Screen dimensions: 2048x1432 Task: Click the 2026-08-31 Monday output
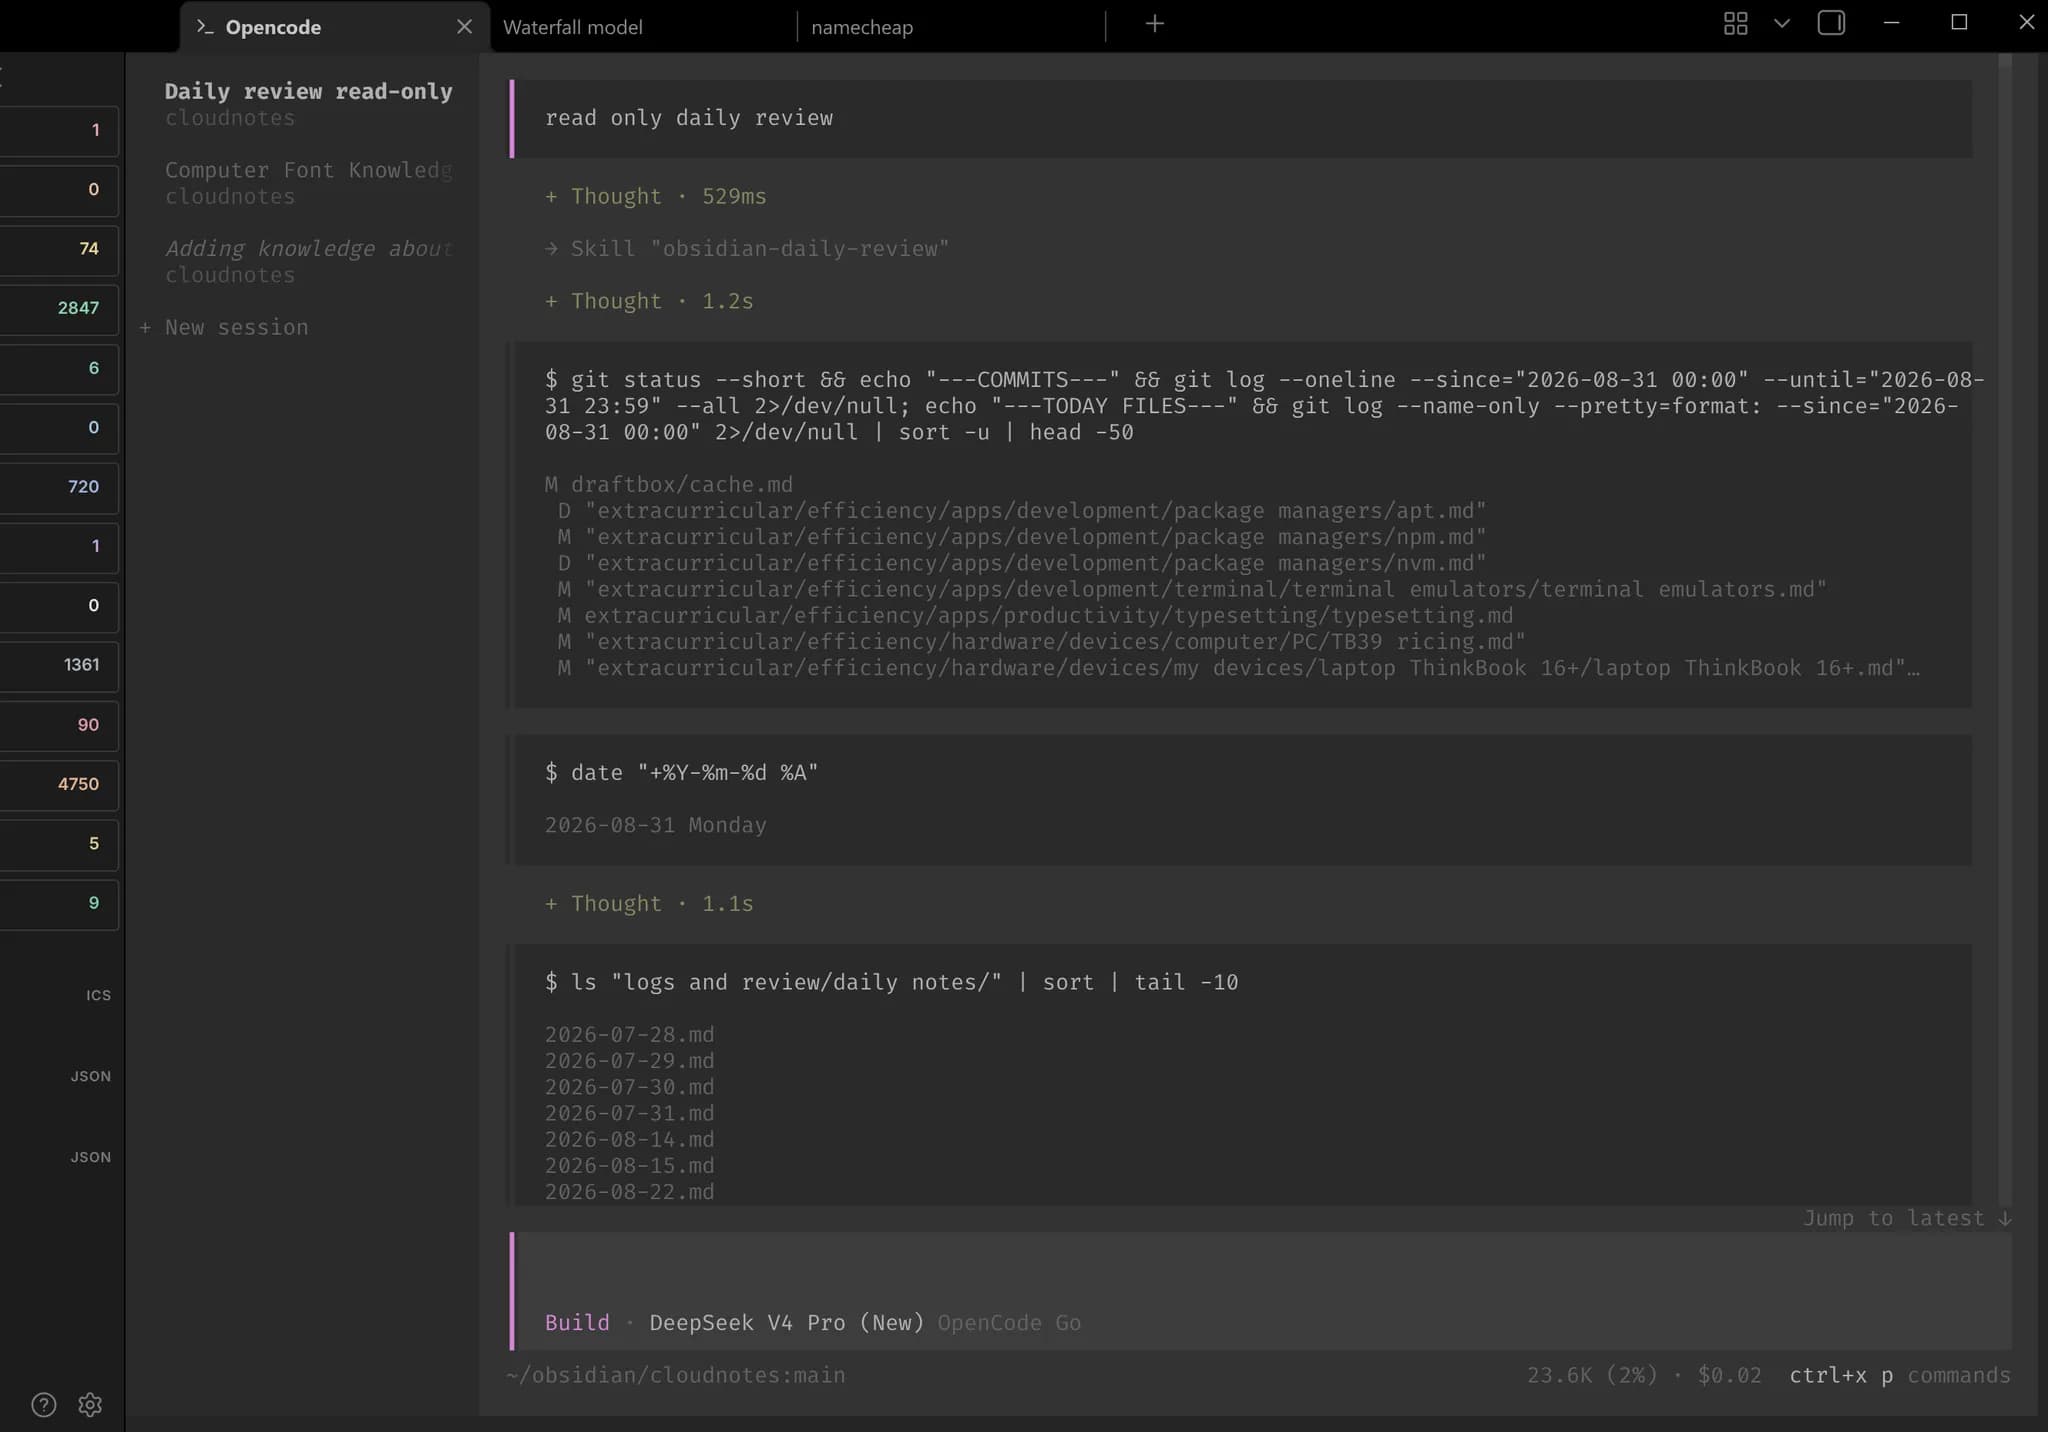[655, 826]
